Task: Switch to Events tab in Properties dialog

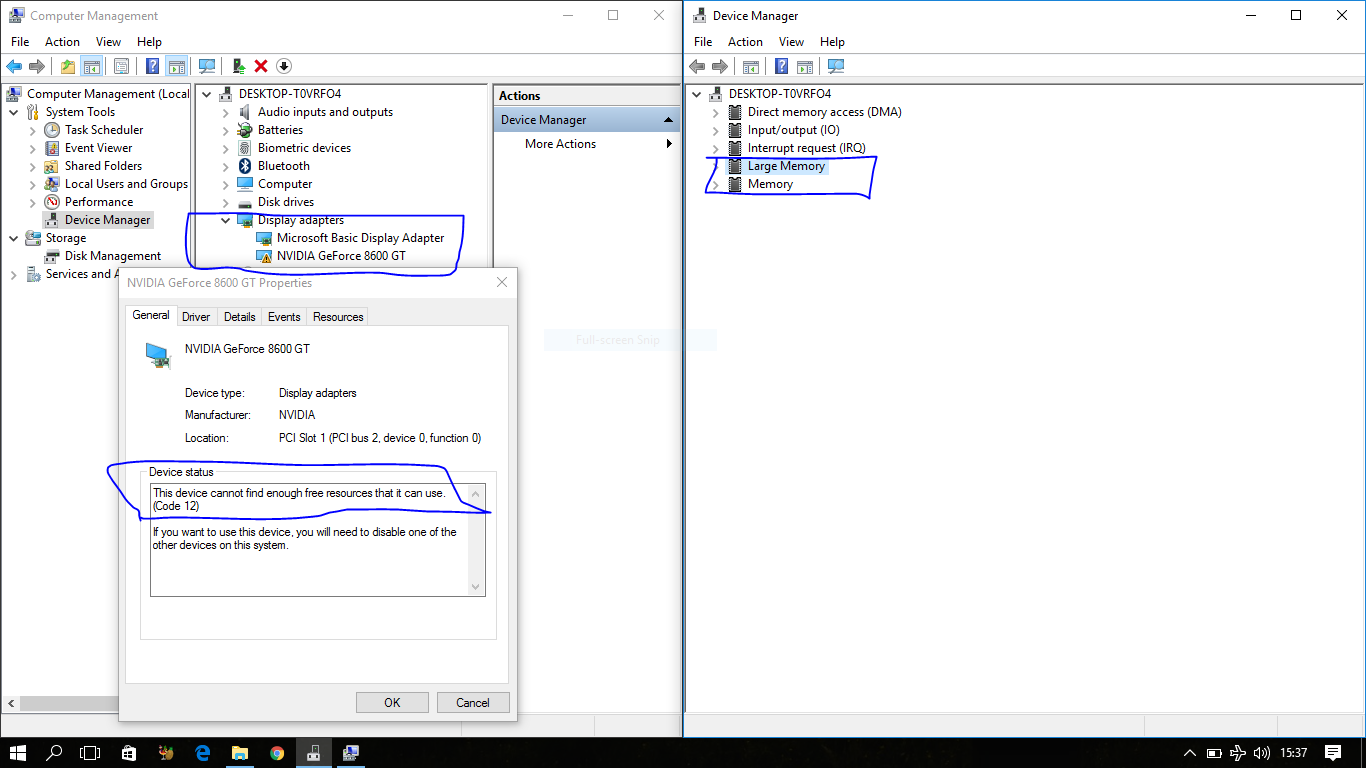Action: (x=284, y=317)
